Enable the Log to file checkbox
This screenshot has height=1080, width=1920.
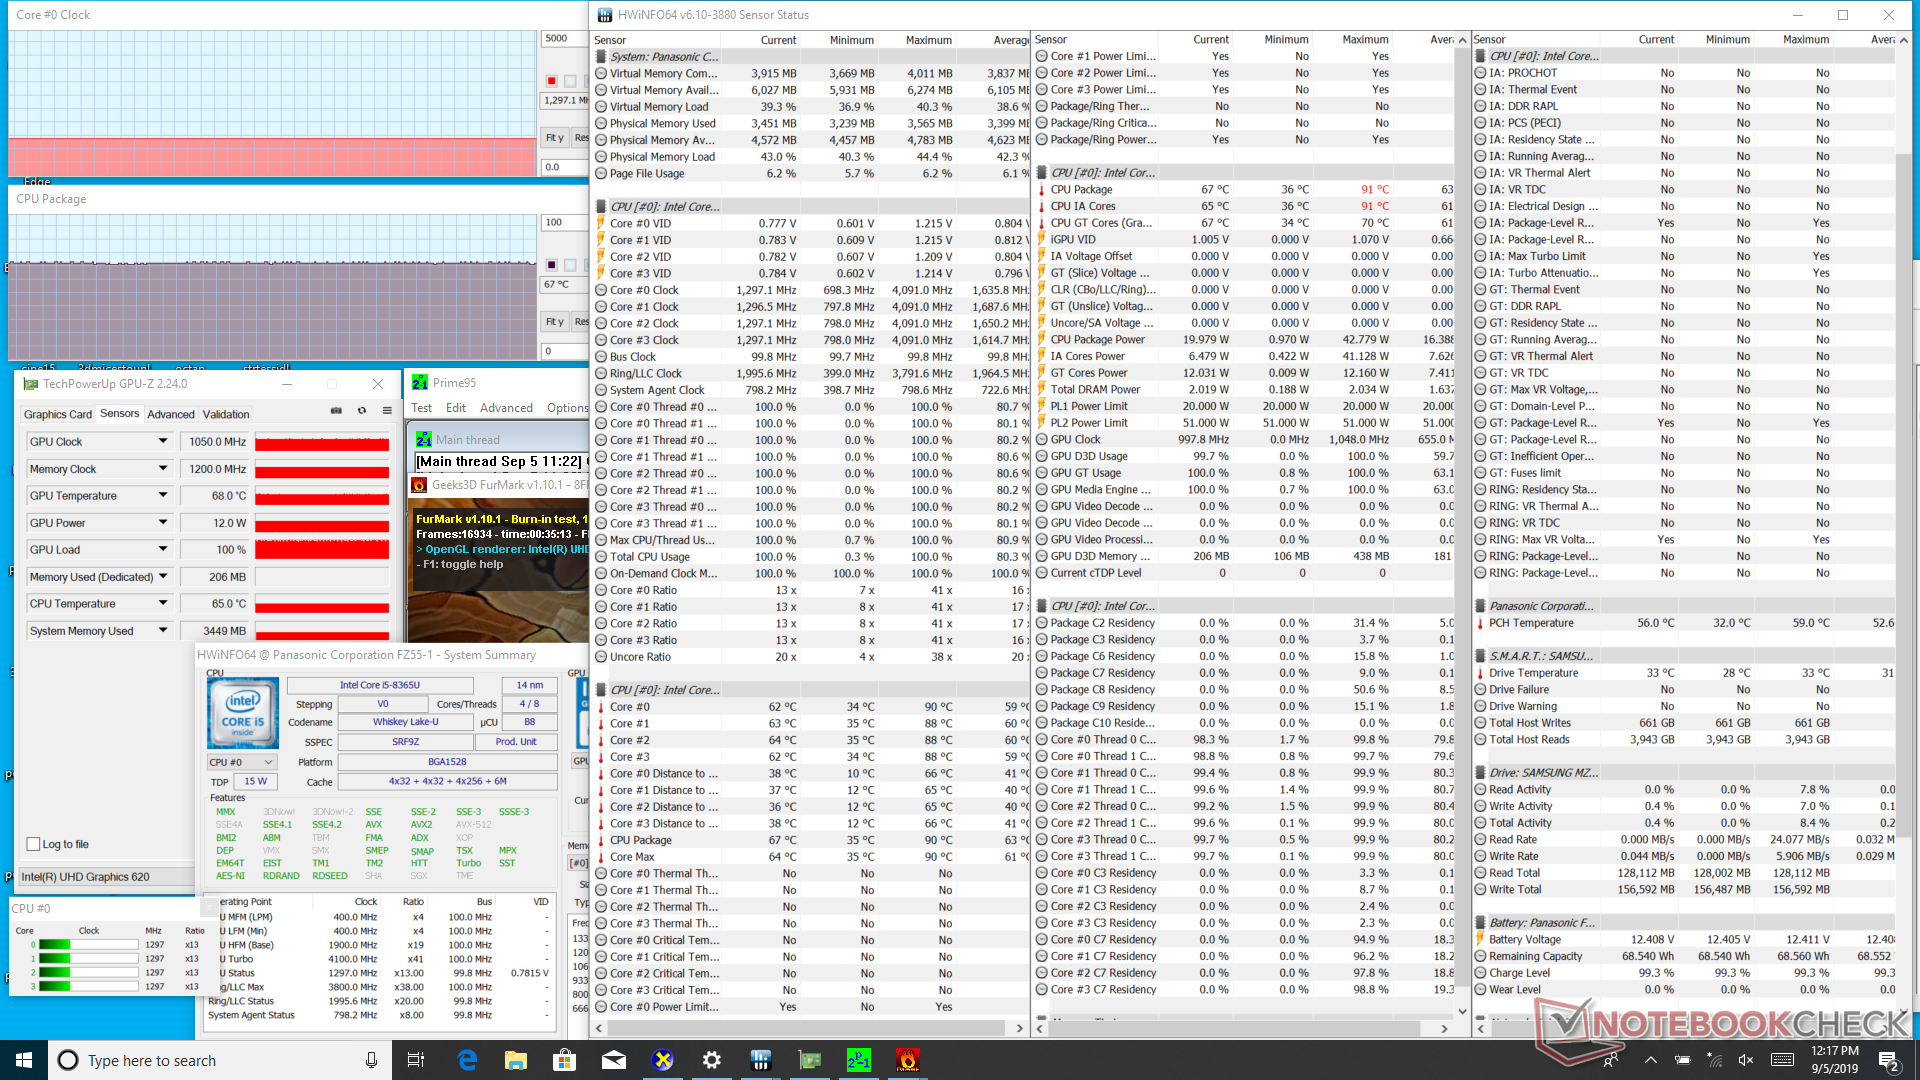point(34,844)
